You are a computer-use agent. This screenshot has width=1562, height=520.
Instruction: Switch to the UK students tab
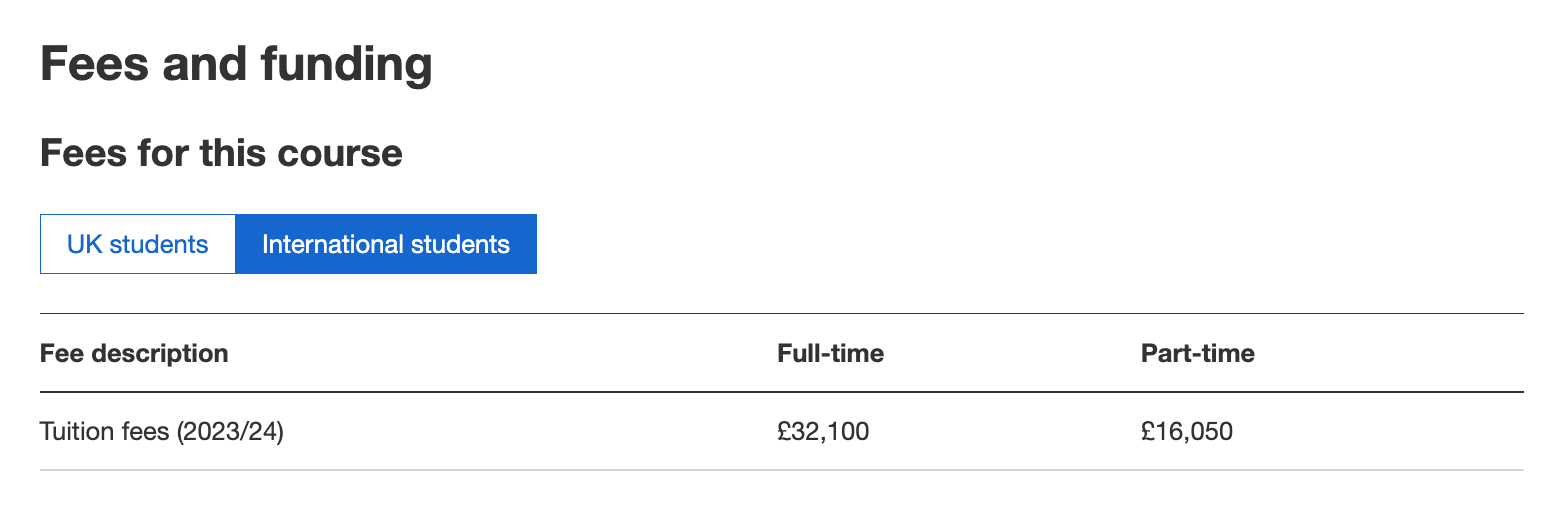[x=138, y=244]
